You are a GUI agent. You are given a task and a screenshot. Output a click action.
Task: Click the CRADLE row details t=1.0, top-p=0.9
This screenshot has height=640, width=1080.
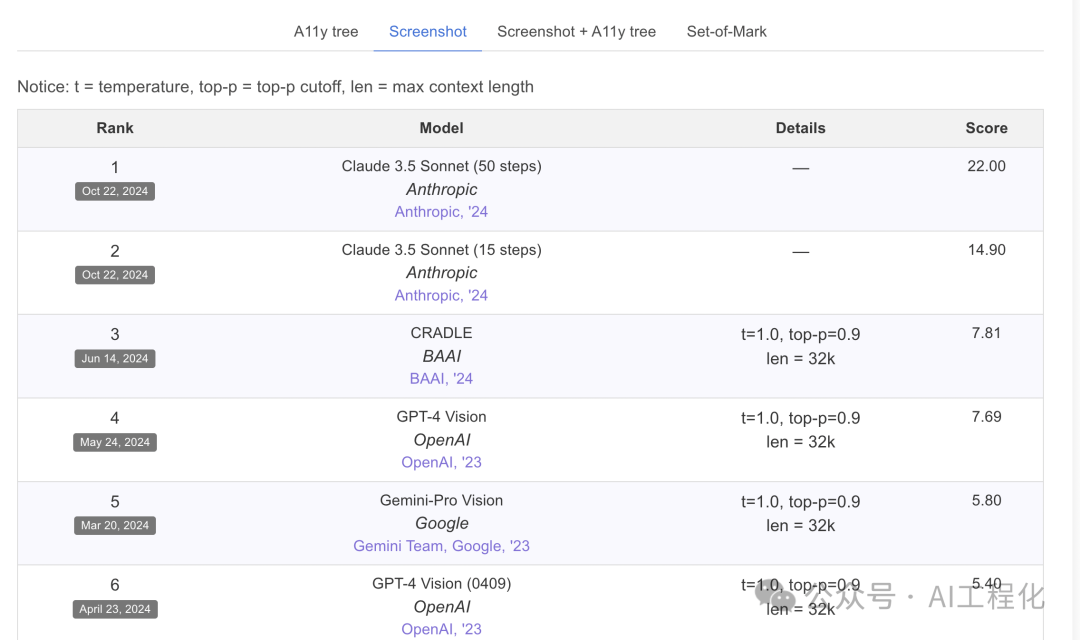[800, 334]
